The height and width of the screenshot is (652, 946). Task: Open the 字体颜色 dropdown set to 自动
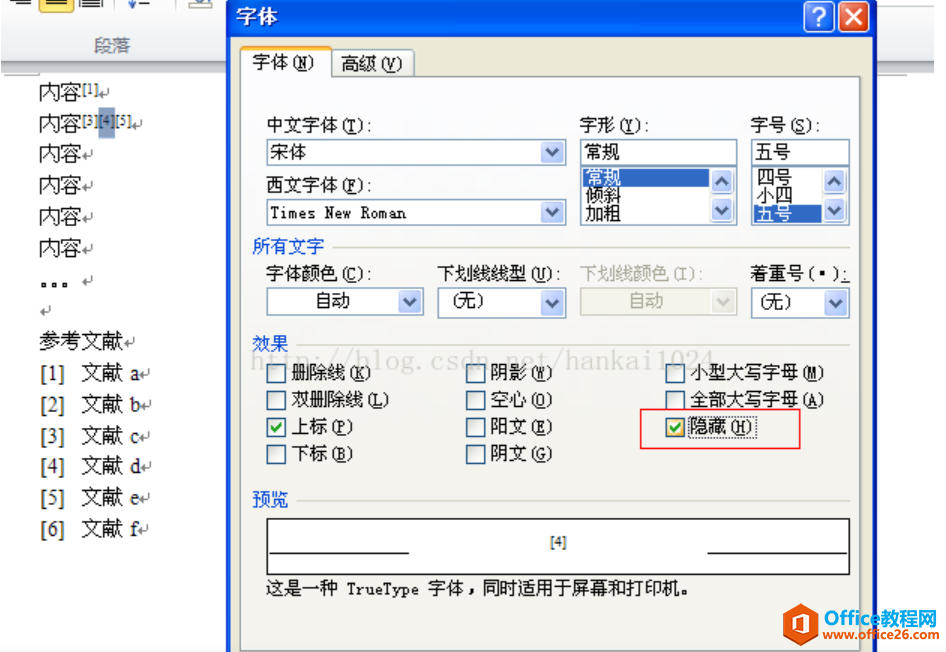coord(410,301)
